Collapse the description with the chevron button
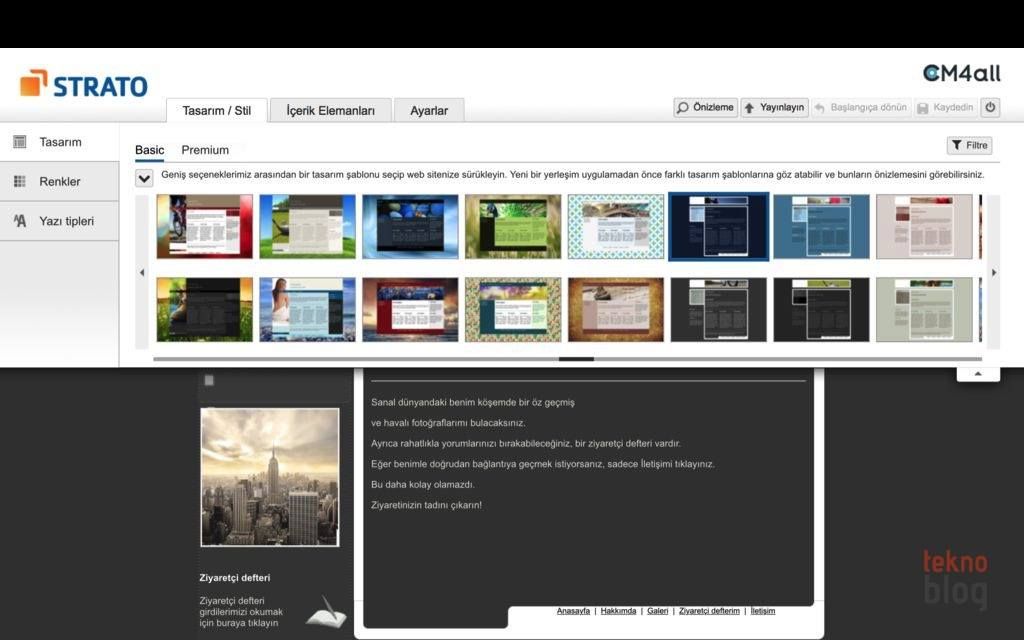1024x640 pixels. pos(144,178)
